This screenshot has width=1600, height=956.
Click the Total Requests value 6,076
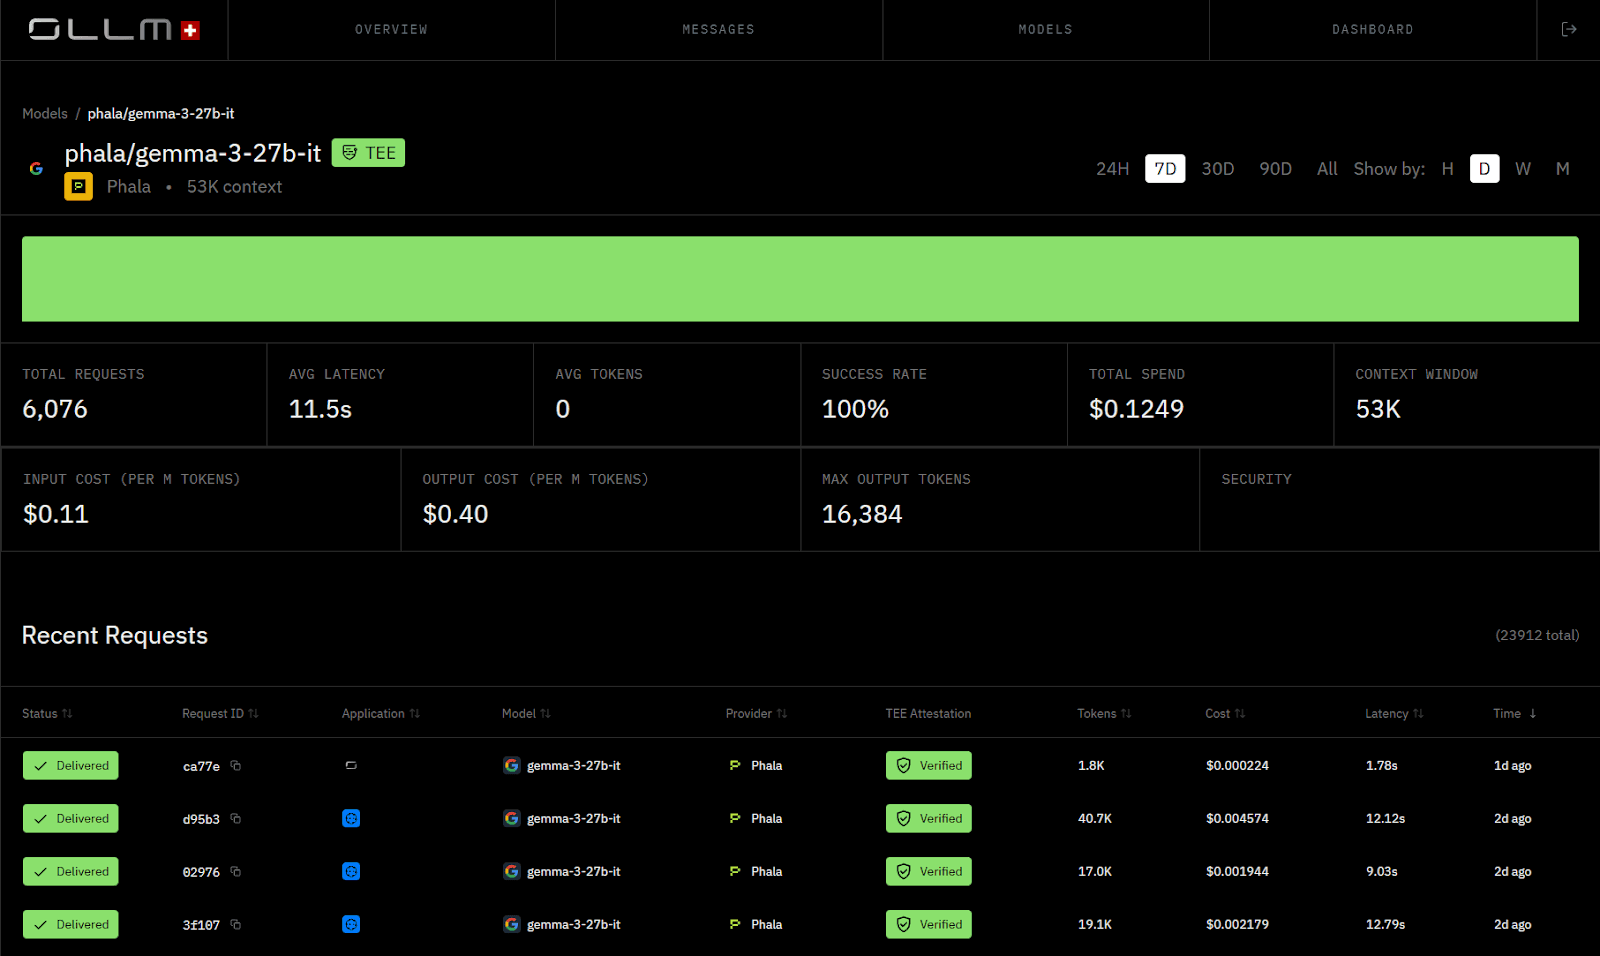point(55,409)
